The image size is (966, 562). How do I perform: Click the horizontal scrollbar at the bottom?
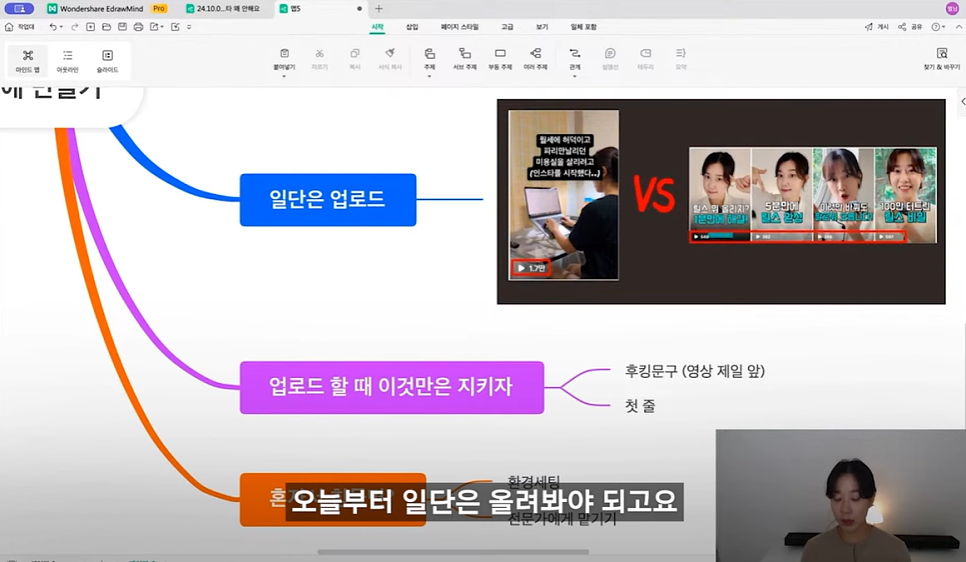(453, 552)
